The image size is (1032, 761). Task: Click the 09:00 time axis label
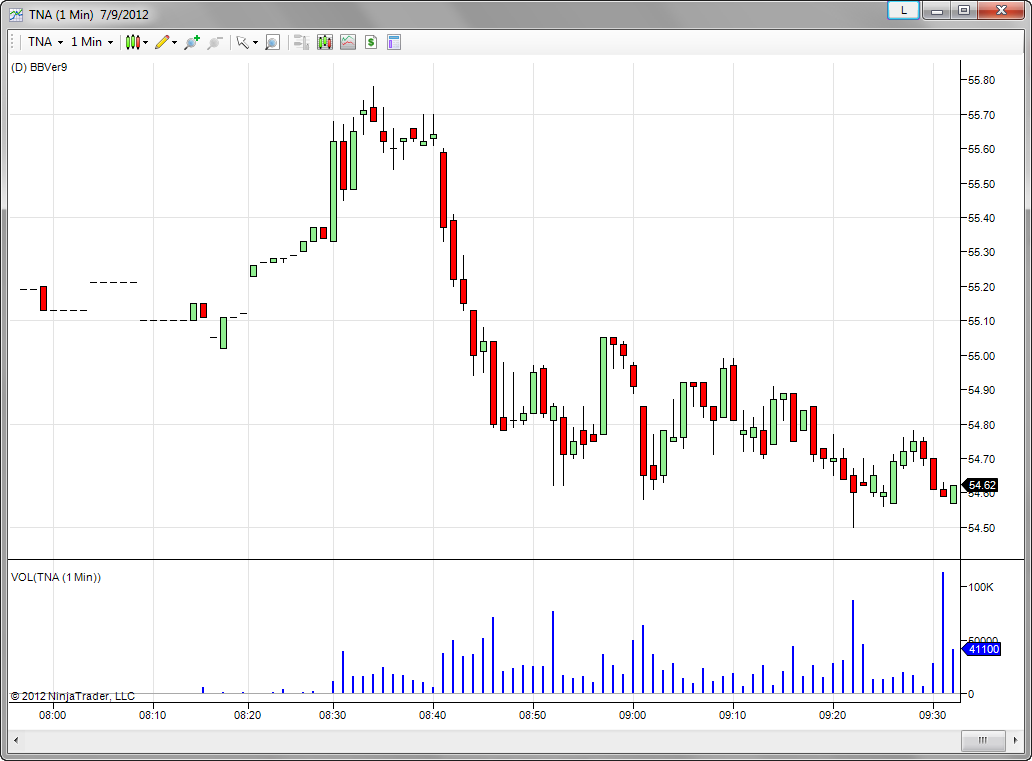point(632,716)
